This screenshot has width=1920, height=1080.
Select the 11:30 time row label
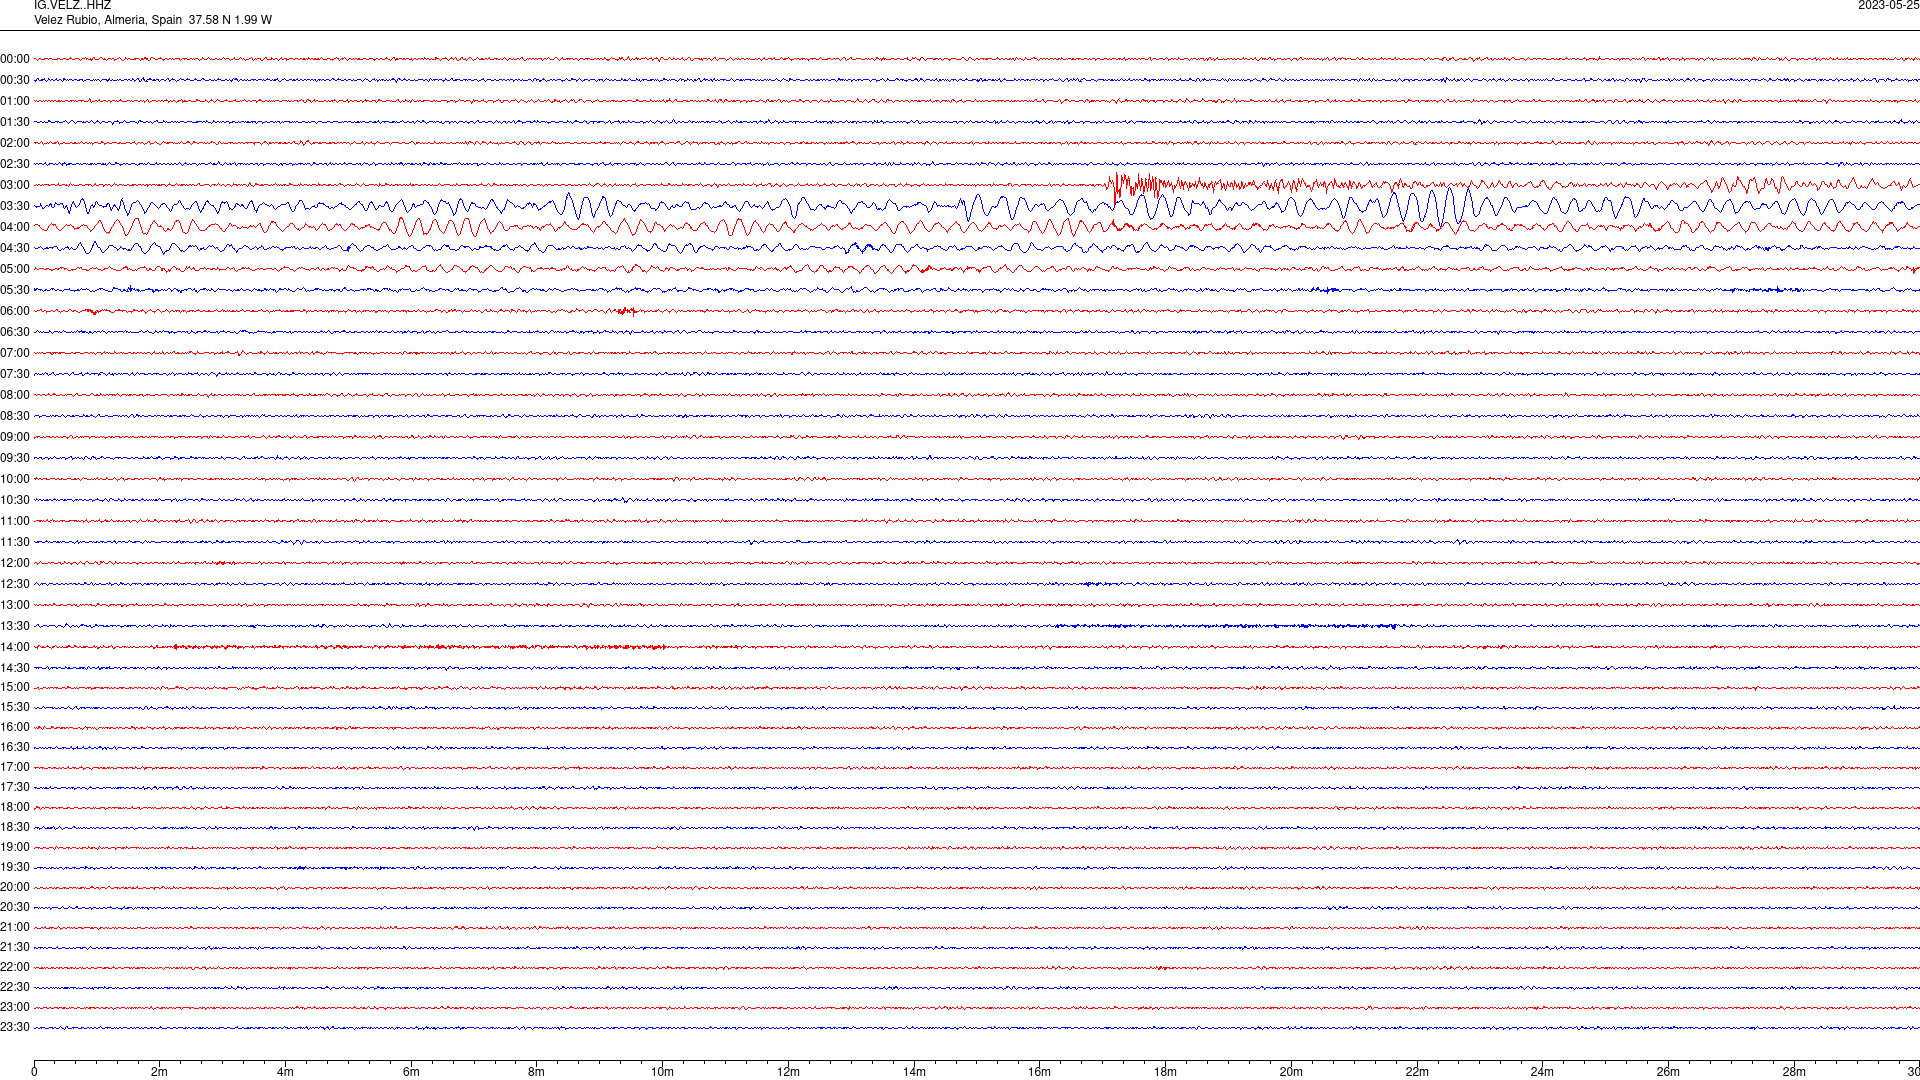point(15,542)
